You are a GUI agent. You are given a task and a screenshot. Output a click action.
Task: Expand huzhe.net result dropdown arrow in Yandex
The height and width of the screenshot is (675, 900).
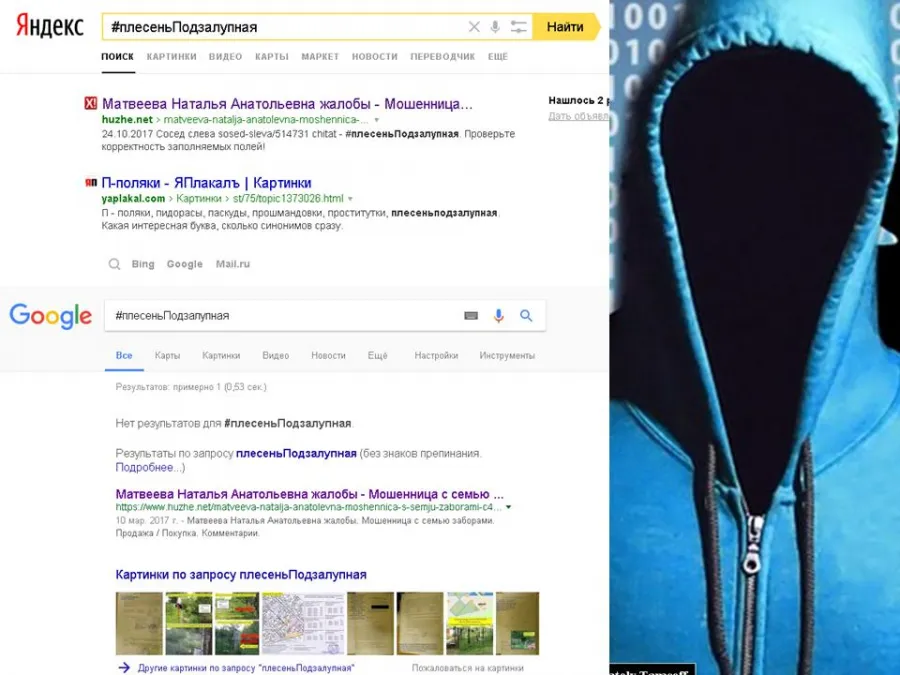(x=377, y=120)
